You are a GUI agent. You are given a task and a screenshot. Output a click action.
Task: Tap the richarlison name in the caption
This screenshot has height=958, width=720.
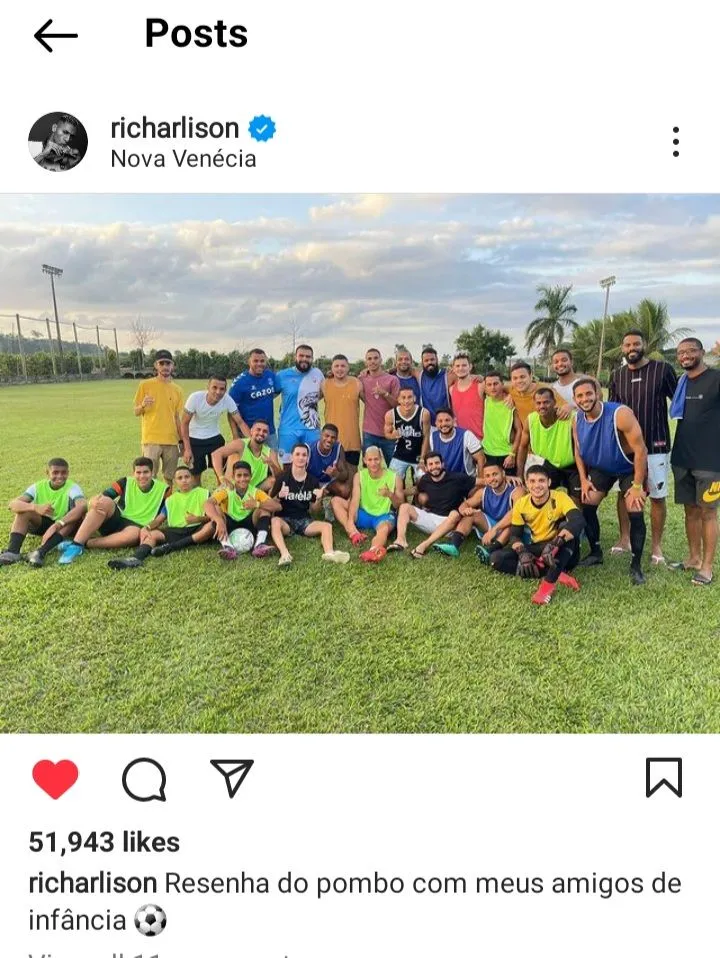pyautogui.click(x=93, y=883)
